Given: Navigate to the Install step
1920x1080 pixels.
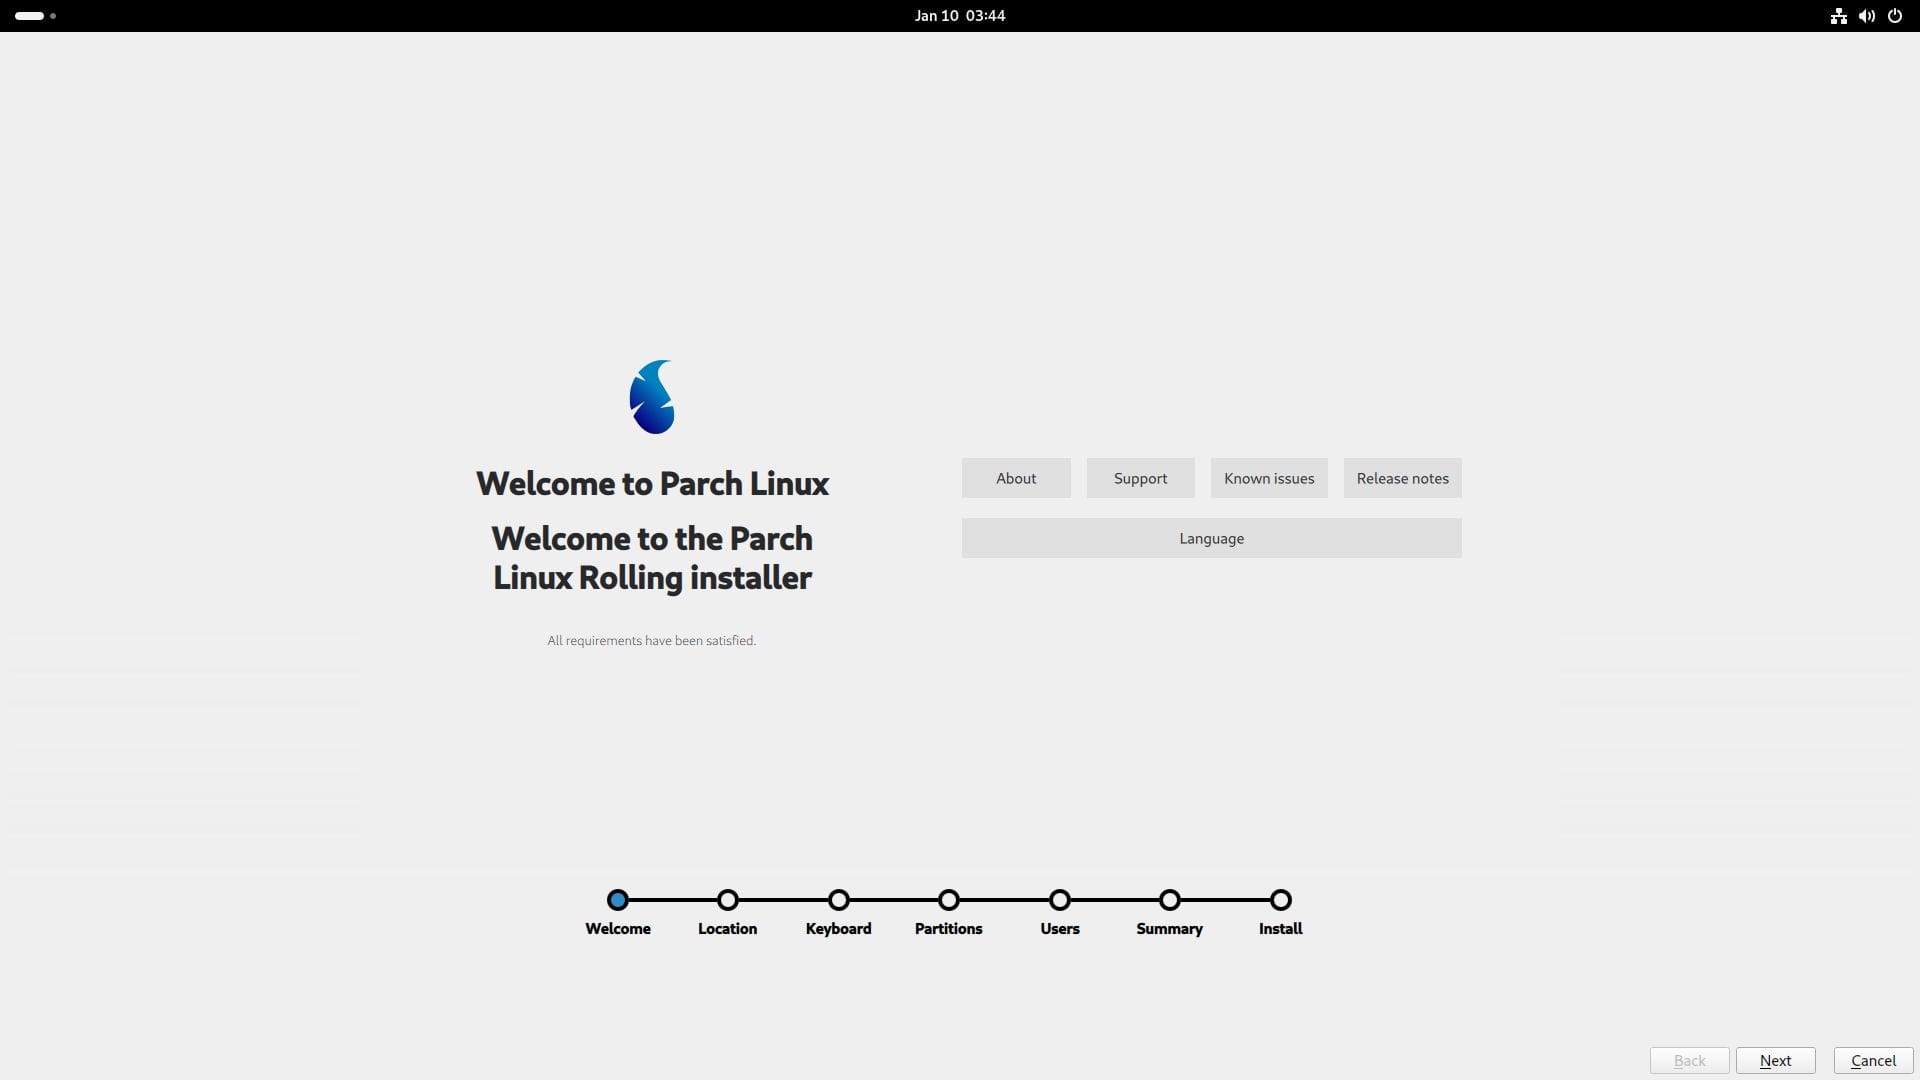Looking at the screenshot, I should 1278,899.
